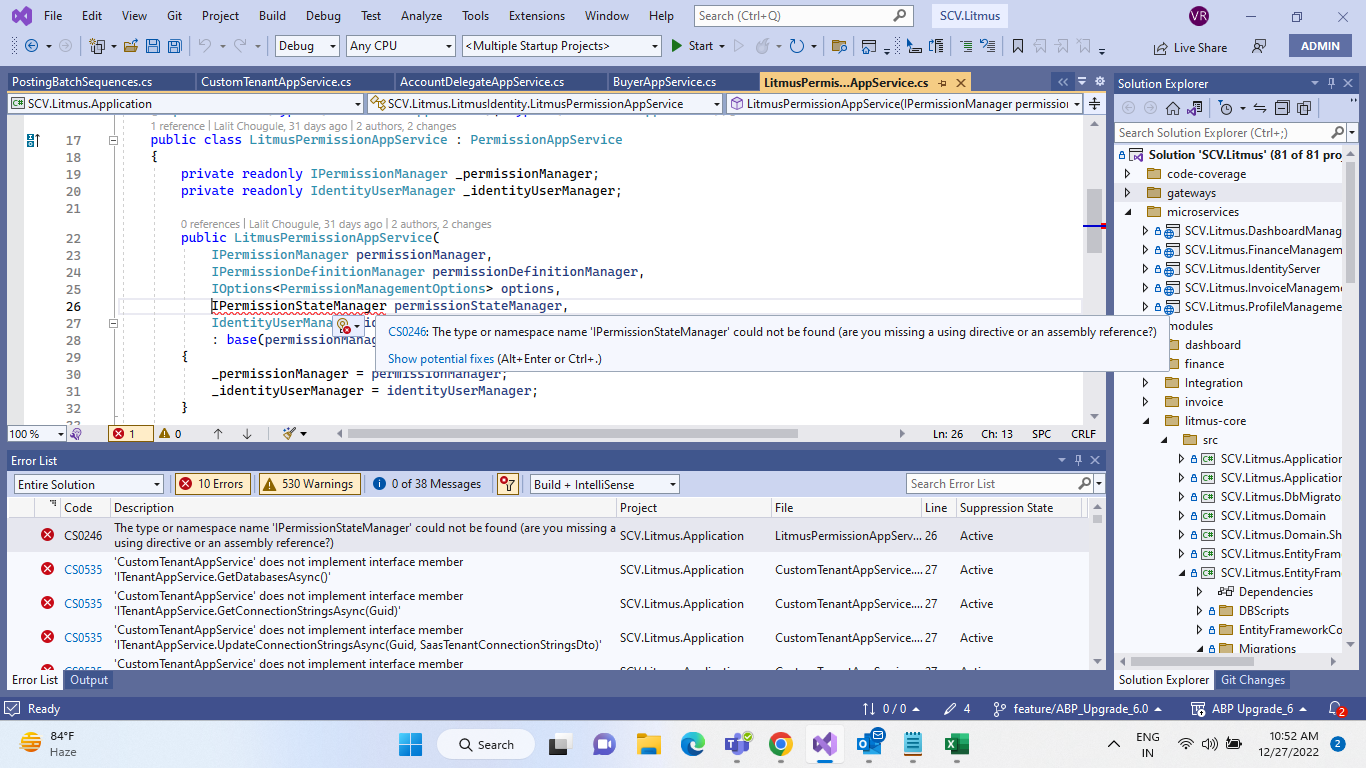Switch to the CustomTenantAppService.cs tab
This screenshot has height=768, width=1366.
click(275, 82)
